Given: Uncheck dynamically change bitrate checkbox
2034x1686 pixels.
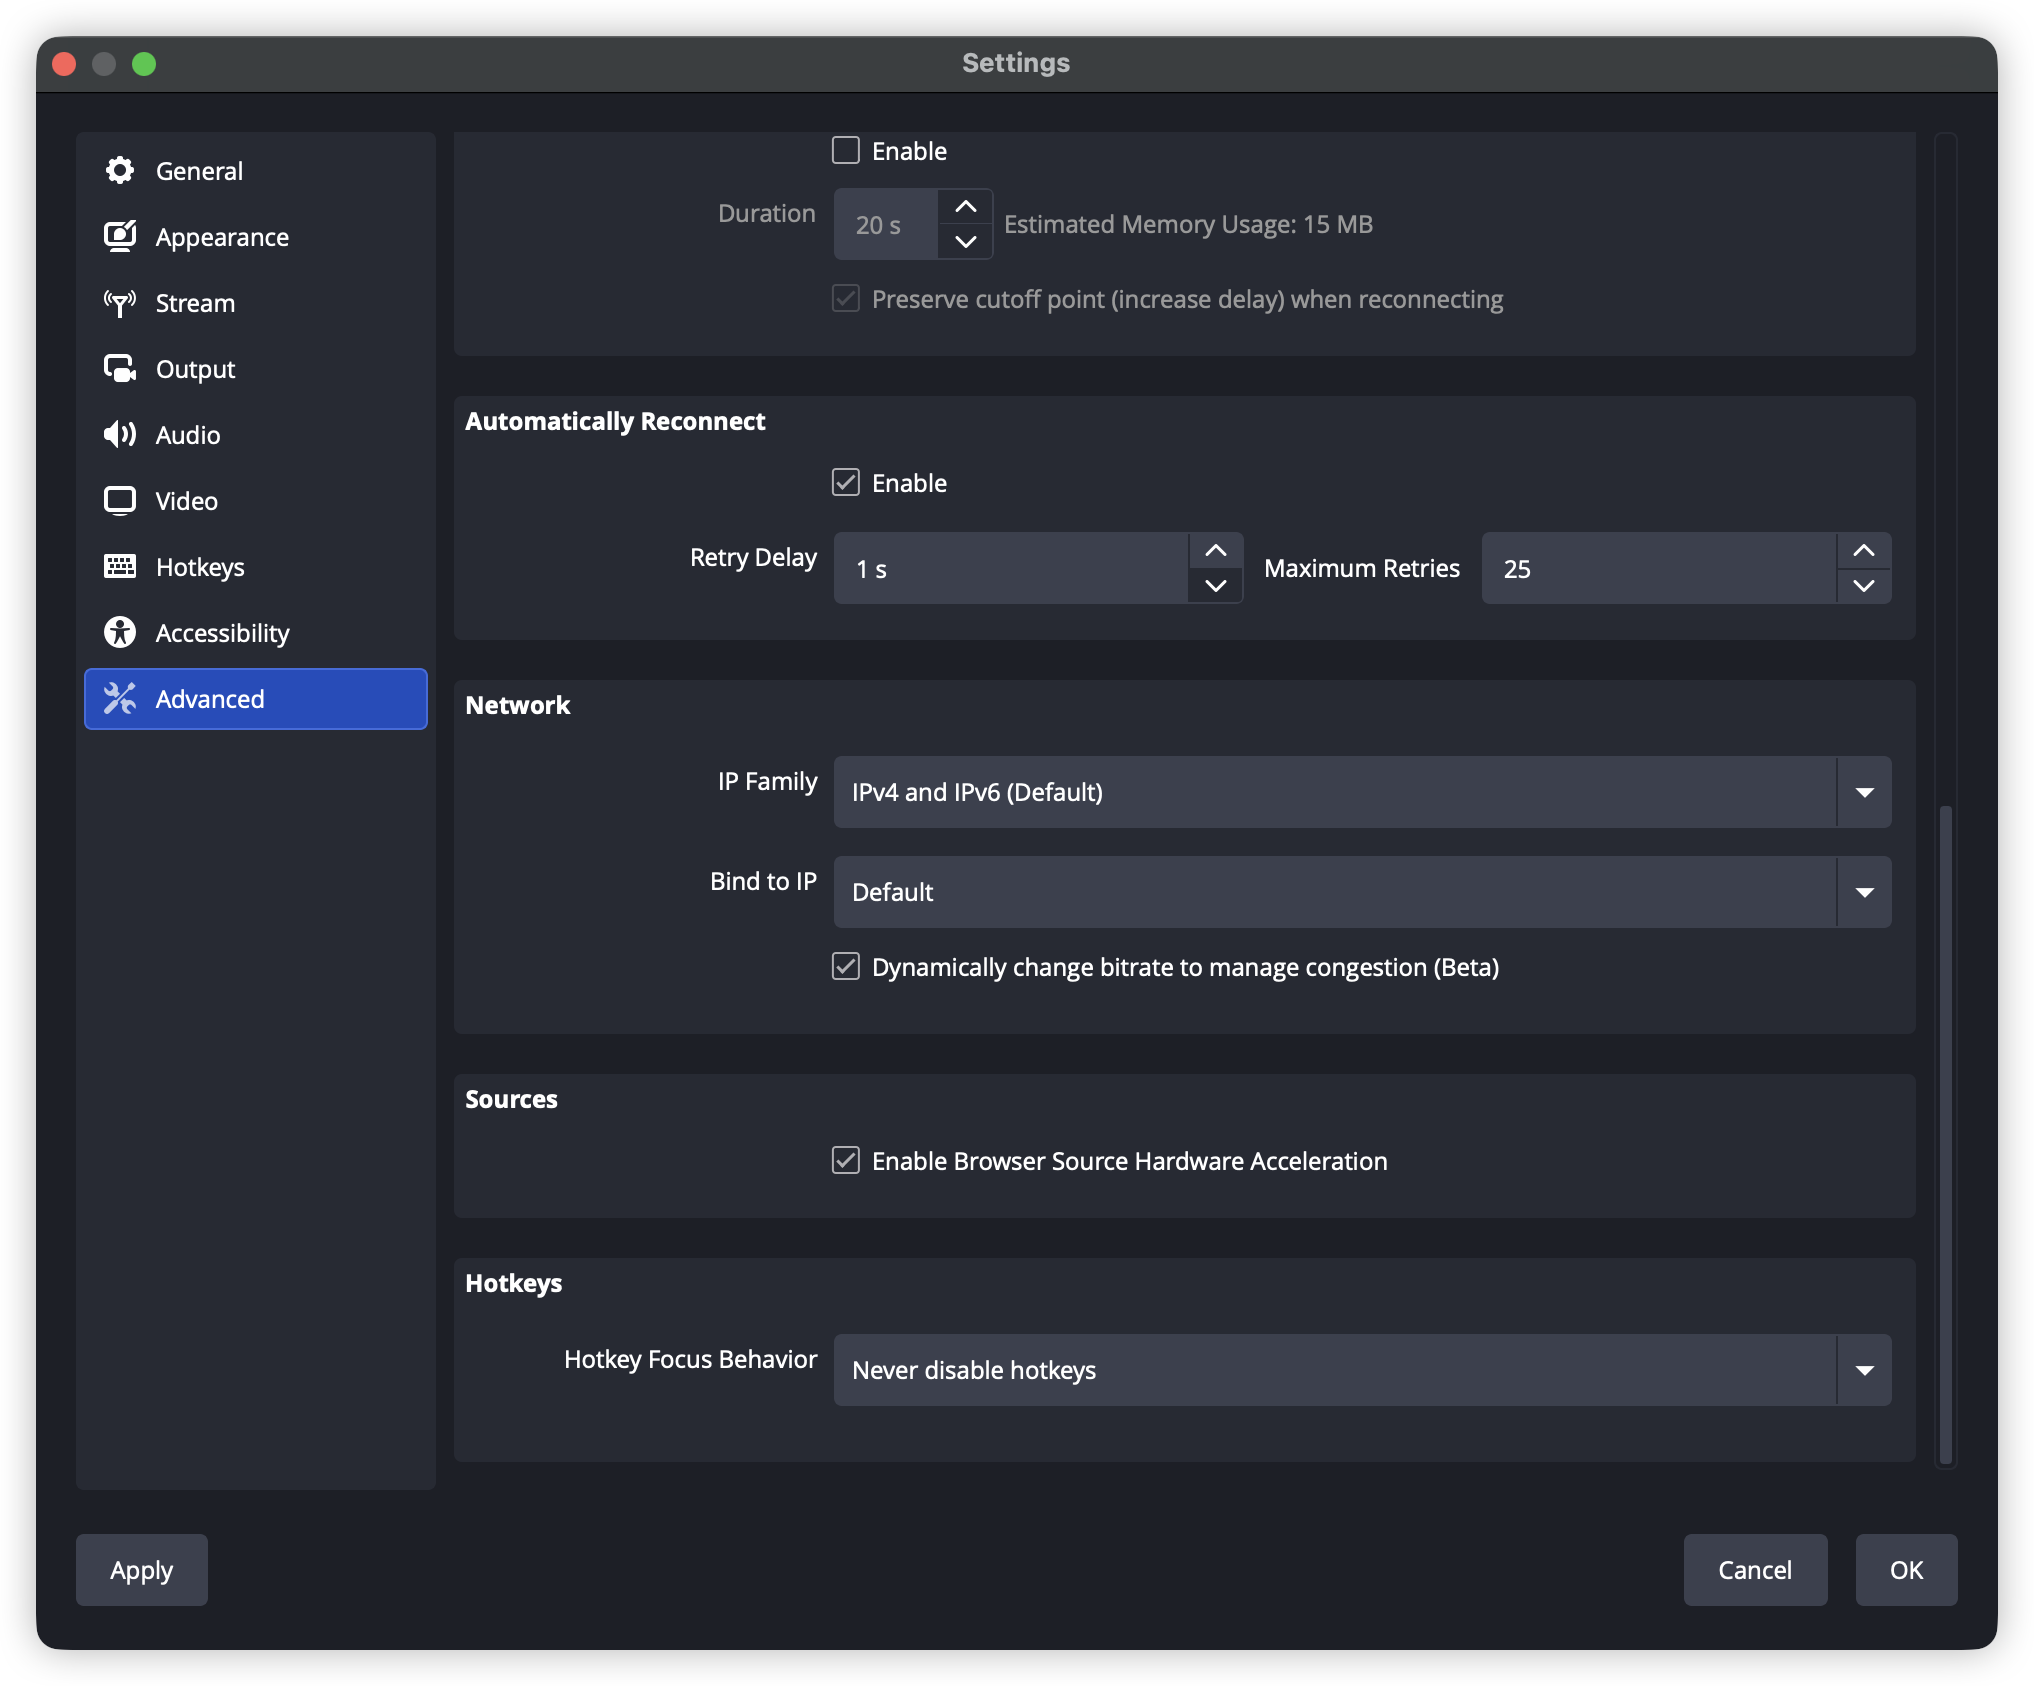Looking at the screenshot, I should click(846, 967).
